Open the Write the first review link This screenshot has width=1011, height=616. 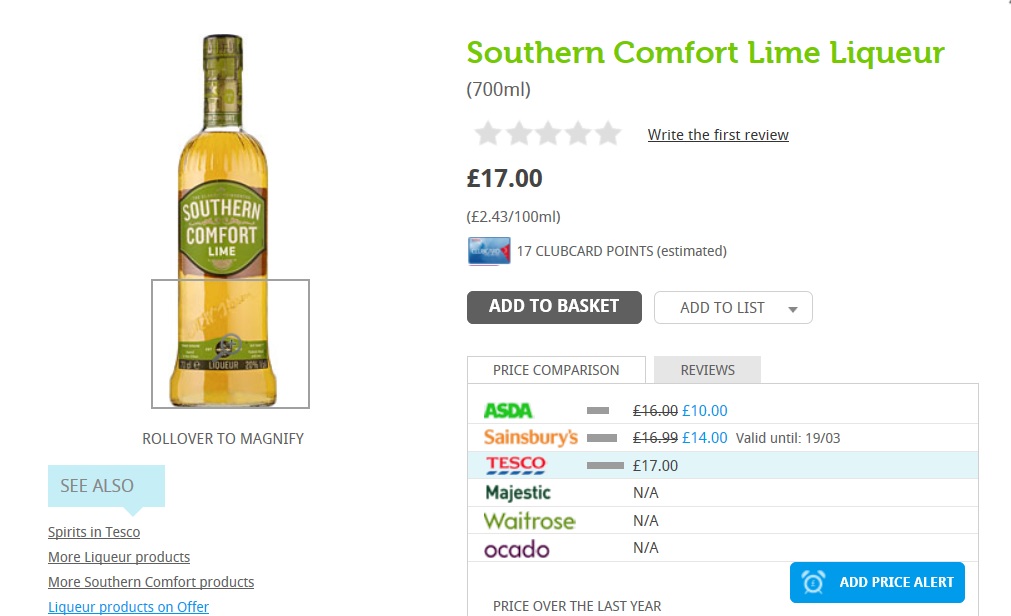[718, 134]
